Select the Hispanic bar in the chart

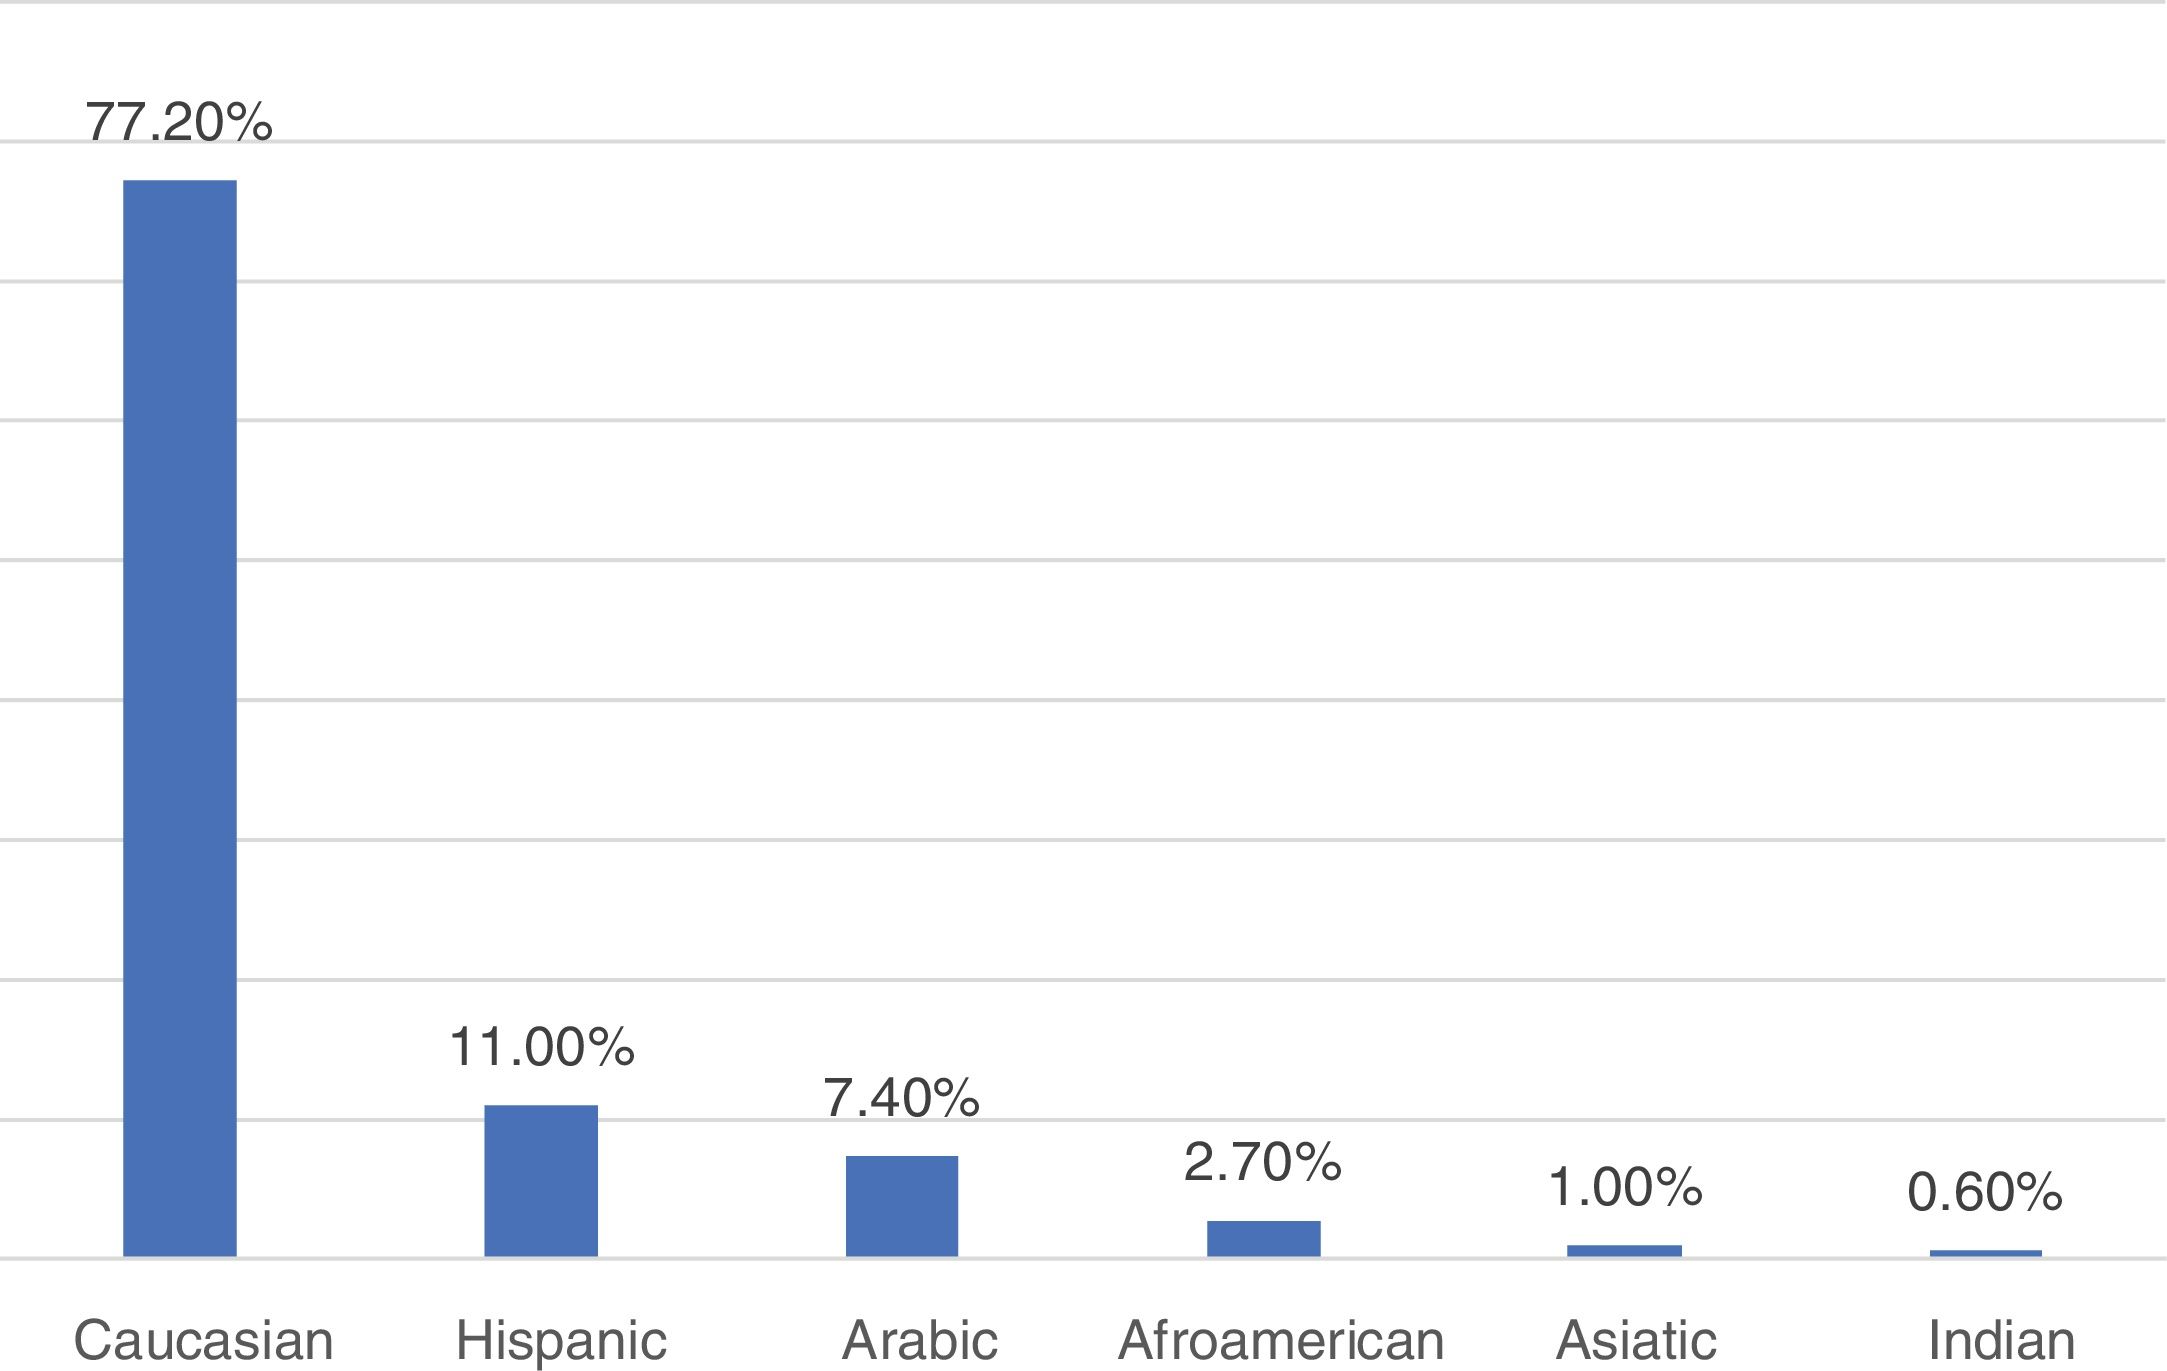(x=541, y=1180)
